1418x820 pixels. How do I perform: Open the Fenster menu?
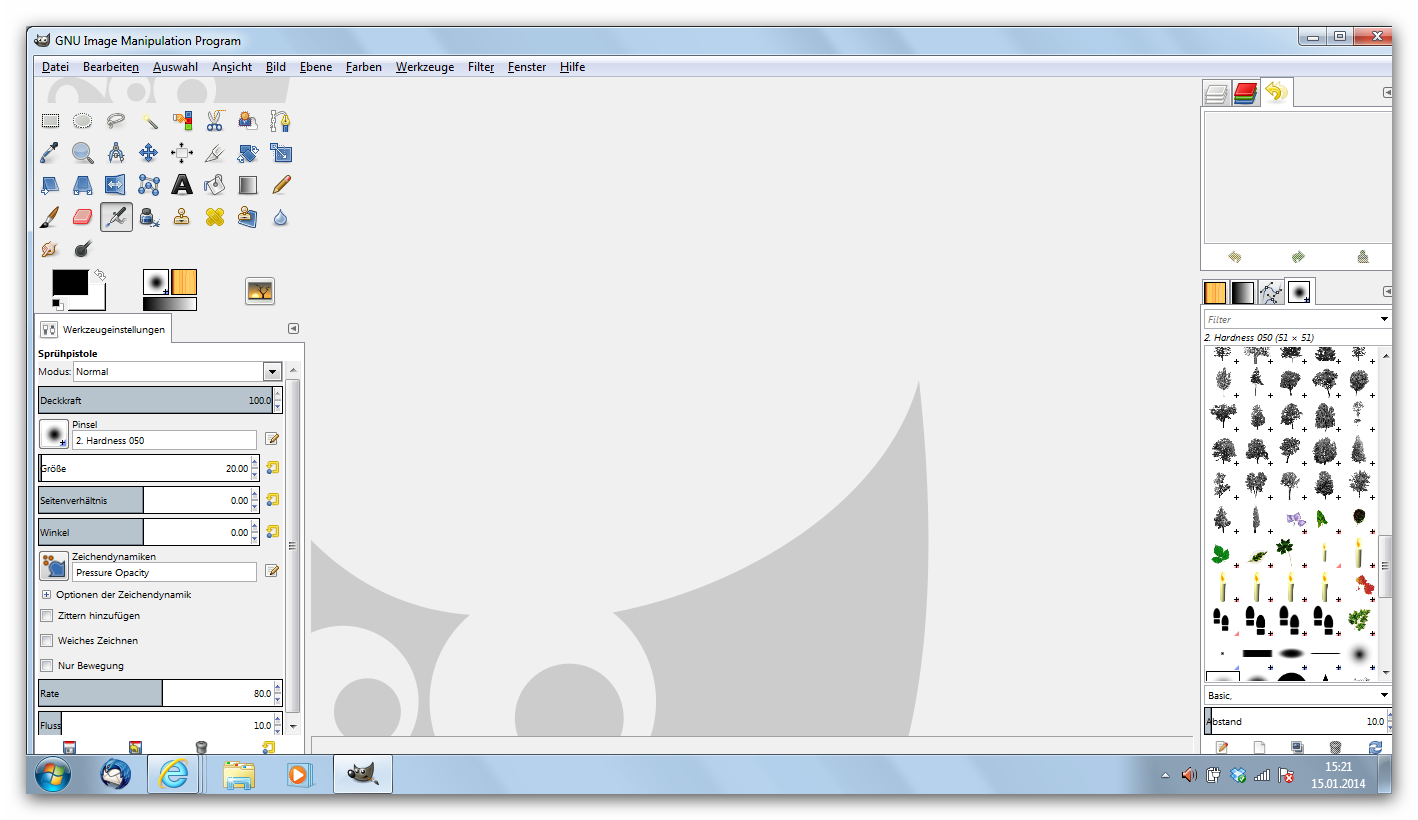pyautogui.click(x=527, y=67)
